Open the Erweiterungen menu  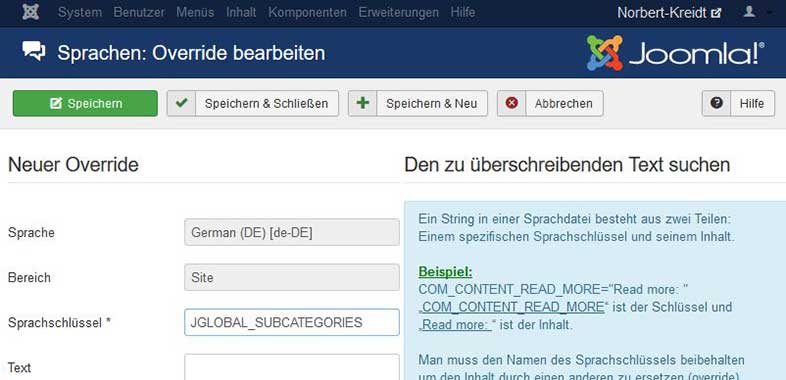(399, 13)
